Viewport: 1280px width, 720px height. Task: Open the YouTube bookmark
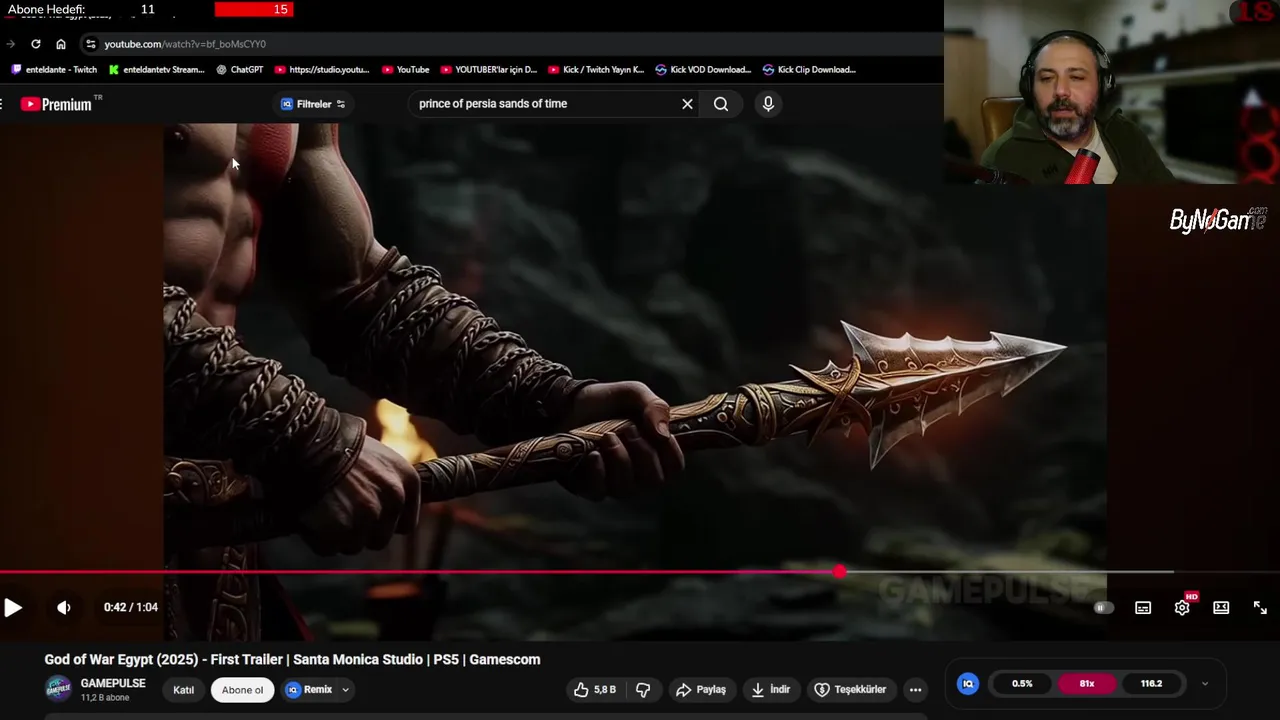coord(406,70)
